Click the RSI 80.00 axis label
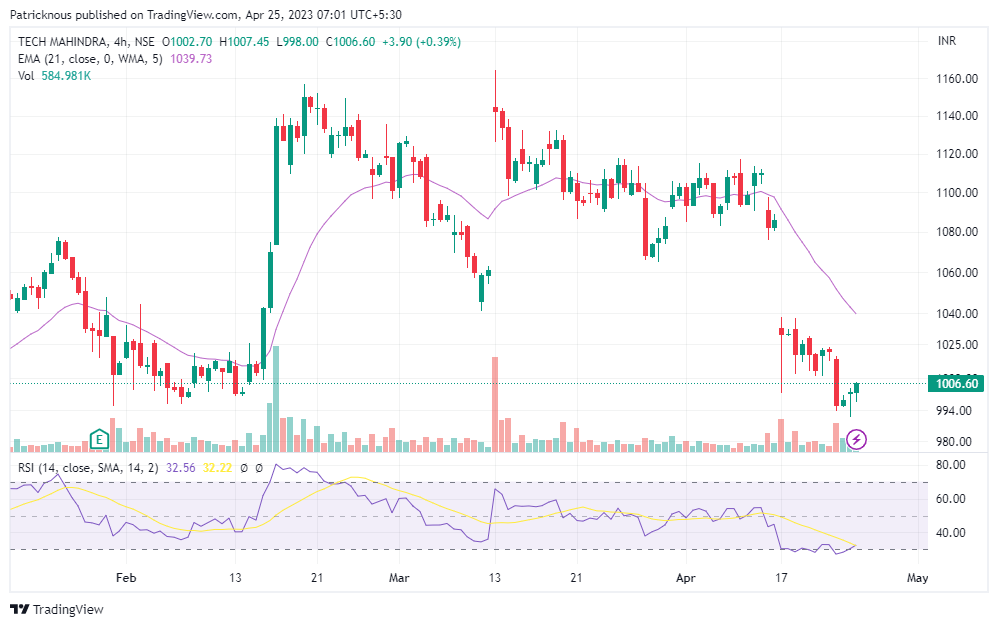 point(950,465)
